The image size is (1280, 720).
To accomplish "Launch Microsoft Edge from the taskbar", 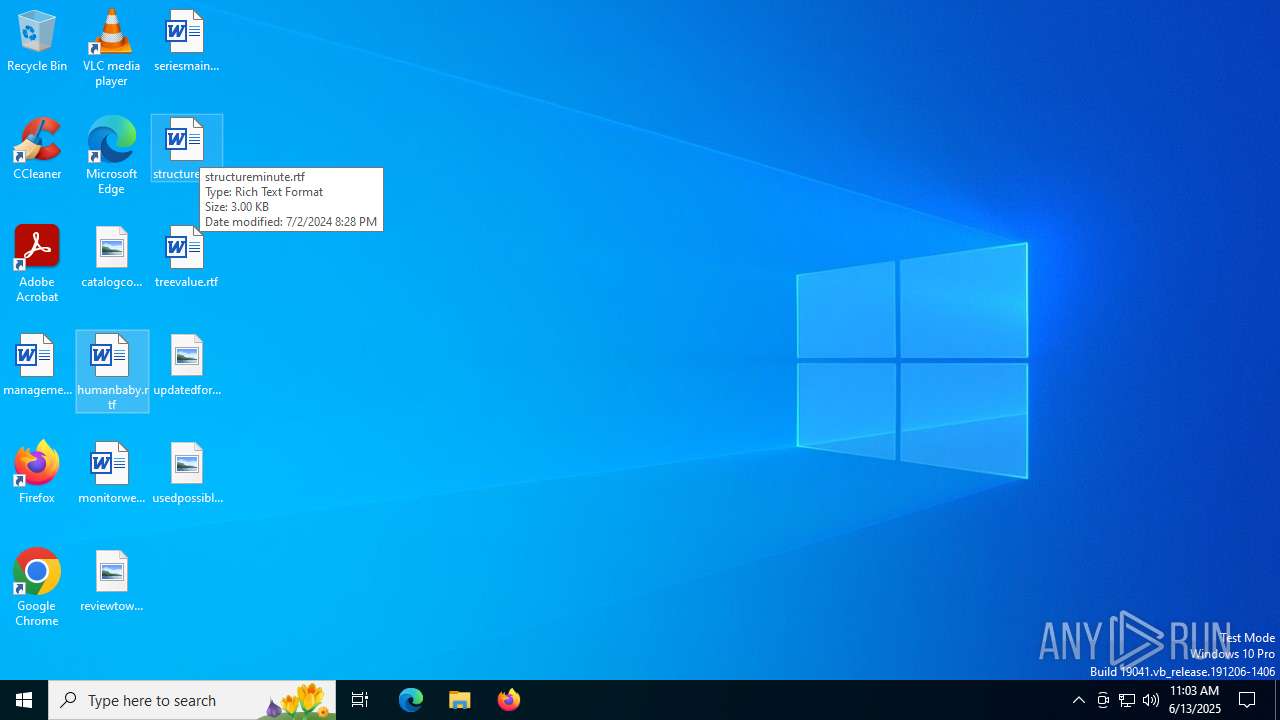I will (411, 700).
